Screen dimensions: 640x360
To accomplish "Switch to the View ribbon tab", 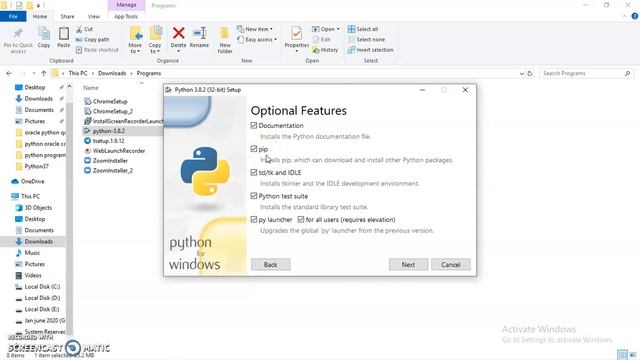I will click(93, 16).
